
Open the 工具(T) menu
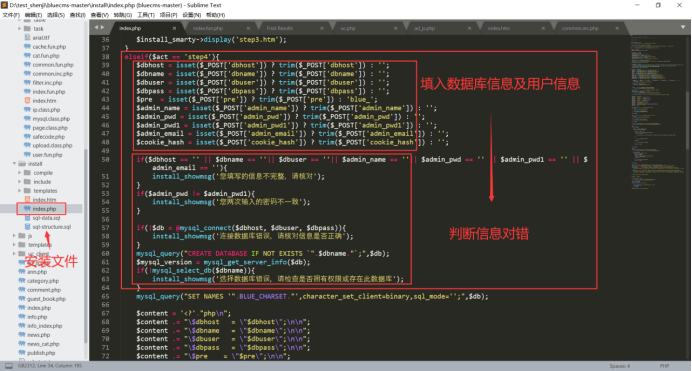pos(146,15)
